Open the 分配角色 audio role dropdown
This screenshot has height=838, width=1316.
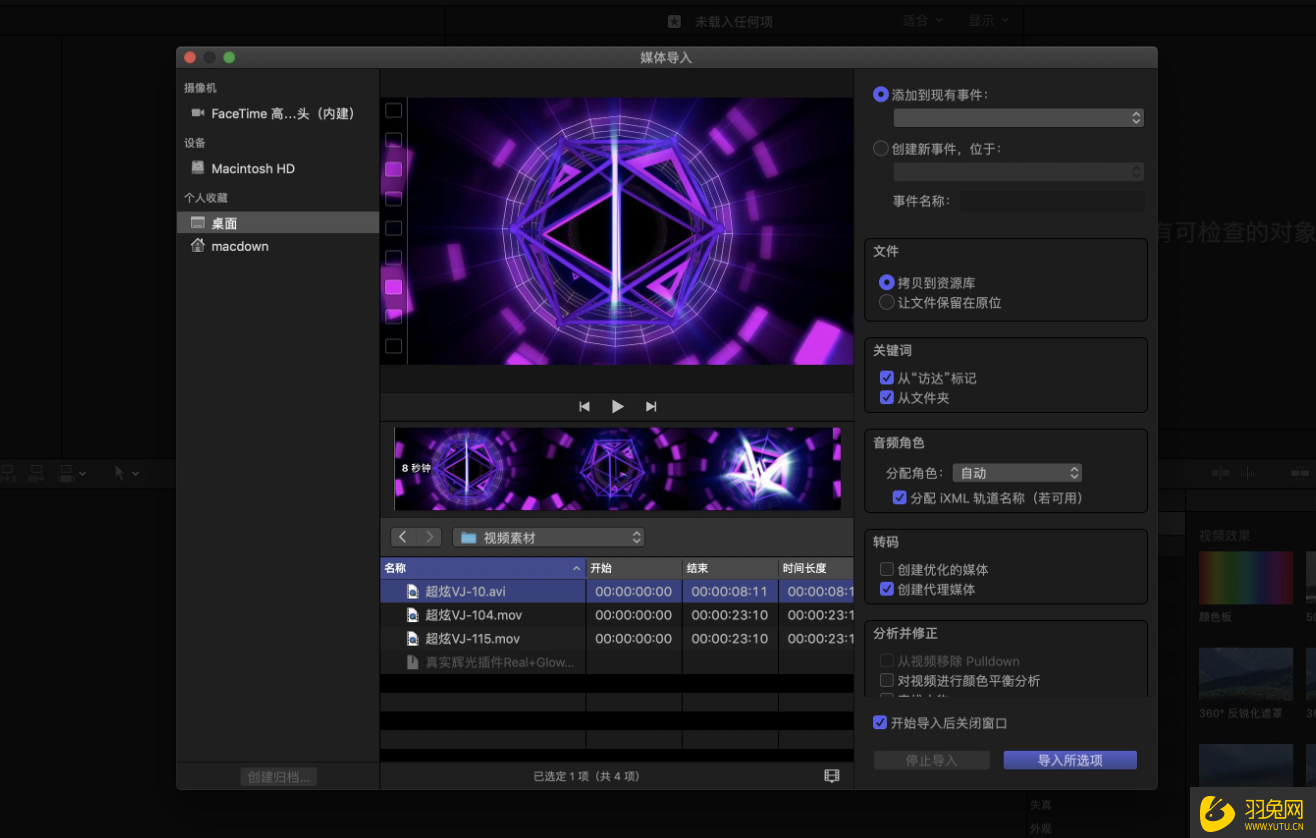pos(1017,472)
